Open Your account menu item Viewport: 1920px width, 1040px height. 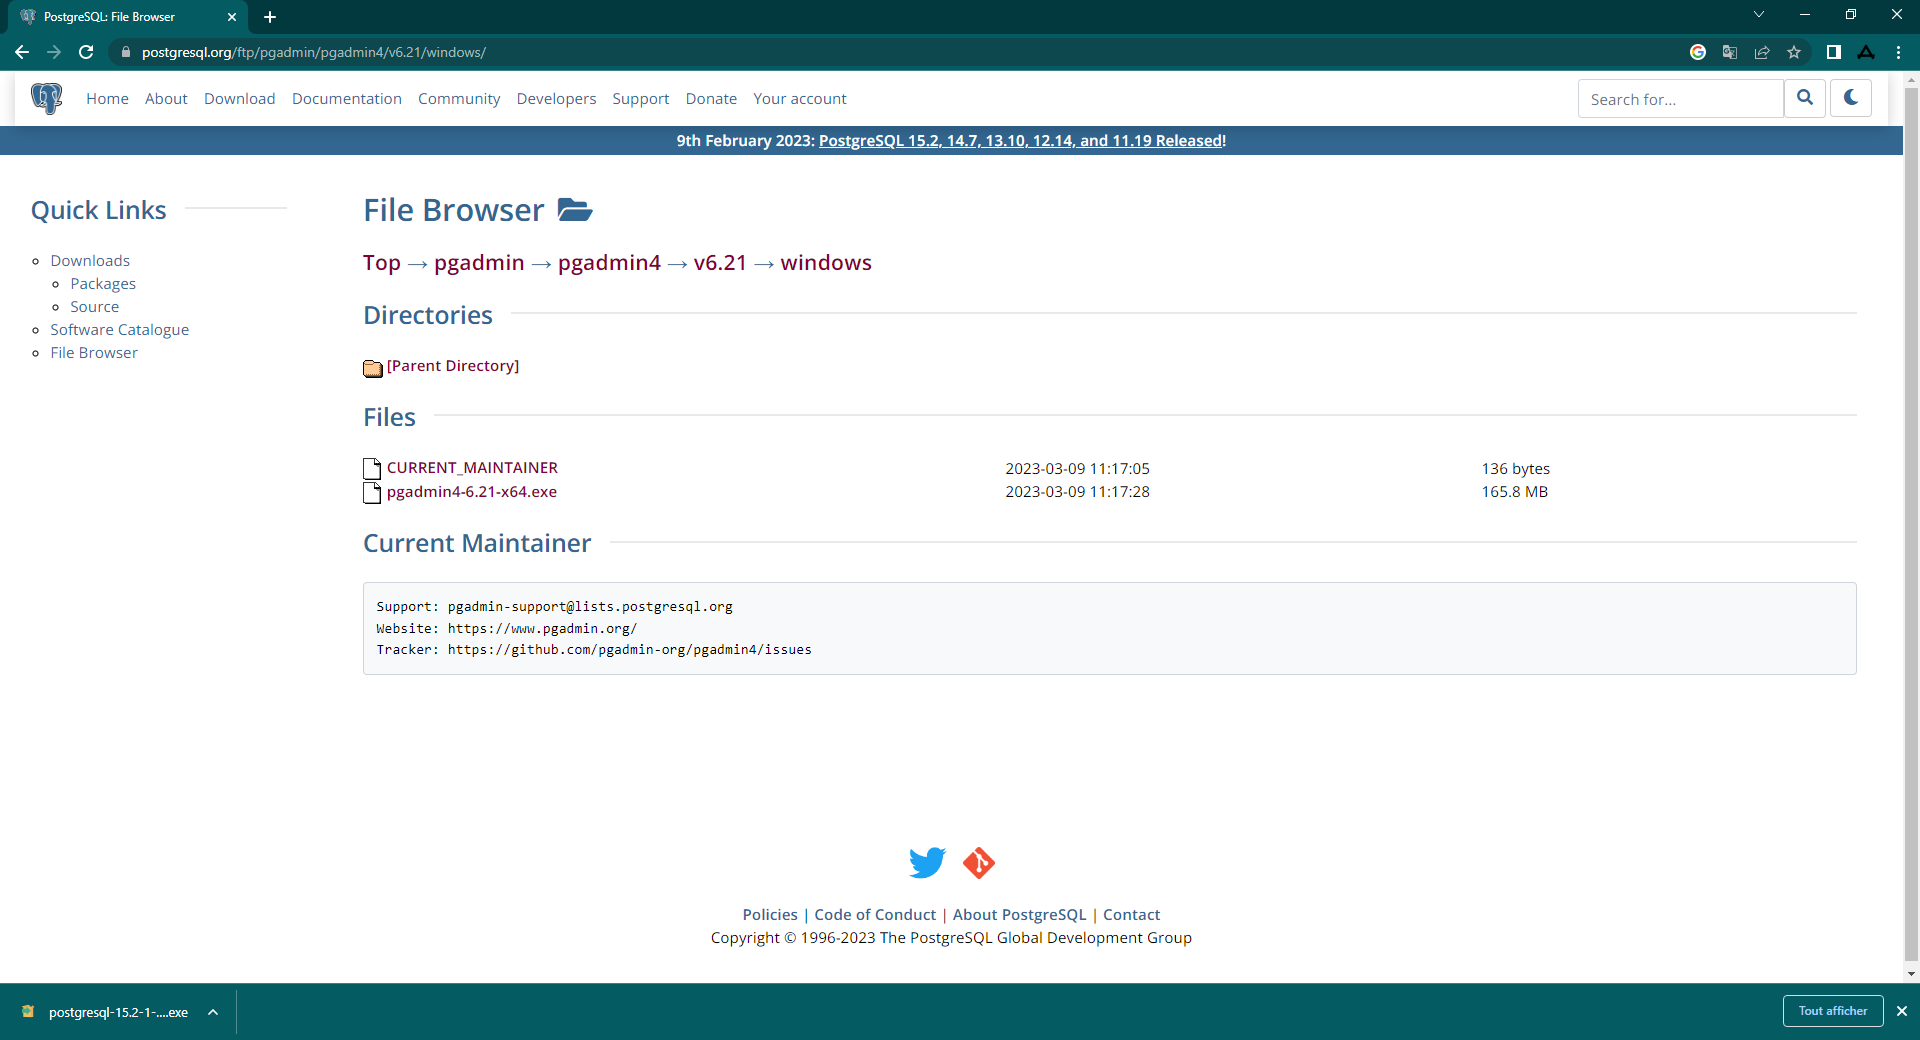[x=800, y=98]
